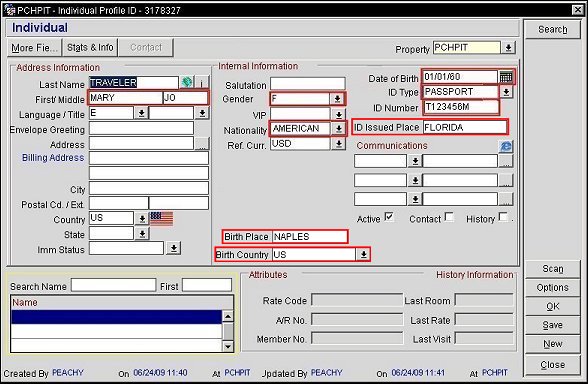Close the profile window with X
Viewport: 588px width, 384px height.
pos(578,10)
